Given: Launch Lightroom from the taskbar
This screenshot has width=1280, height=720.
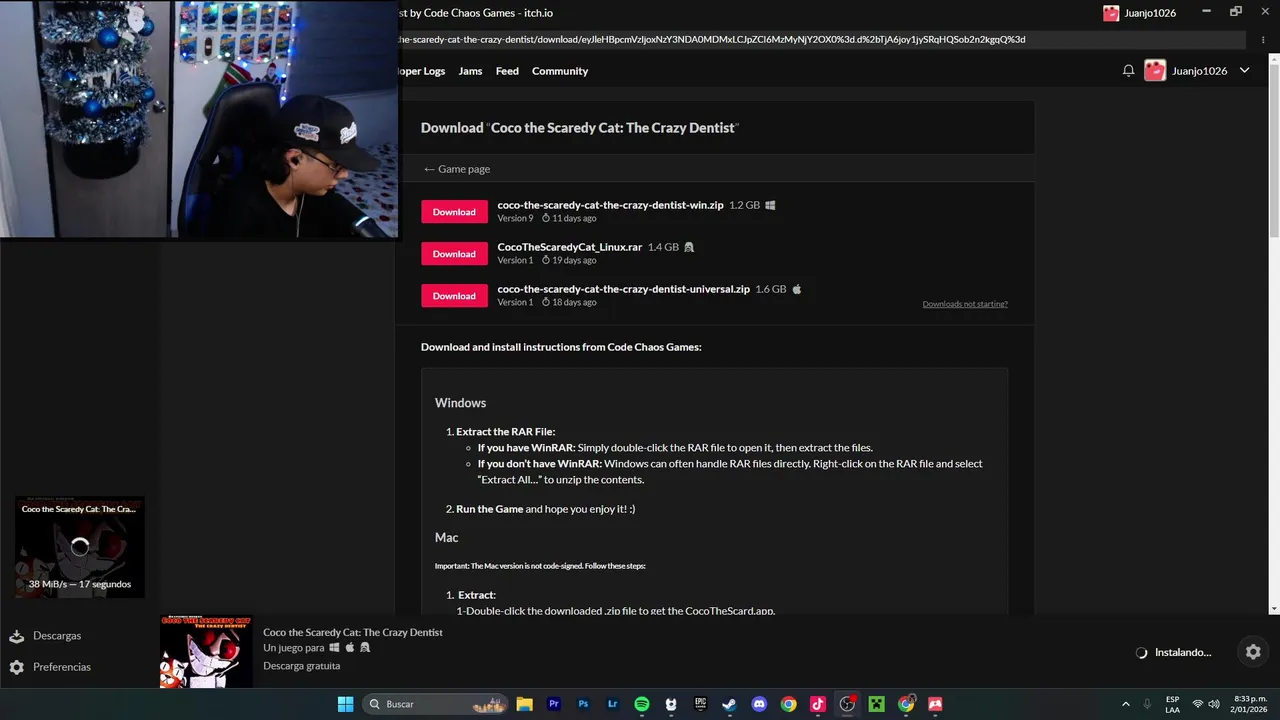Looking at the screenshot, I should point(612,704).
